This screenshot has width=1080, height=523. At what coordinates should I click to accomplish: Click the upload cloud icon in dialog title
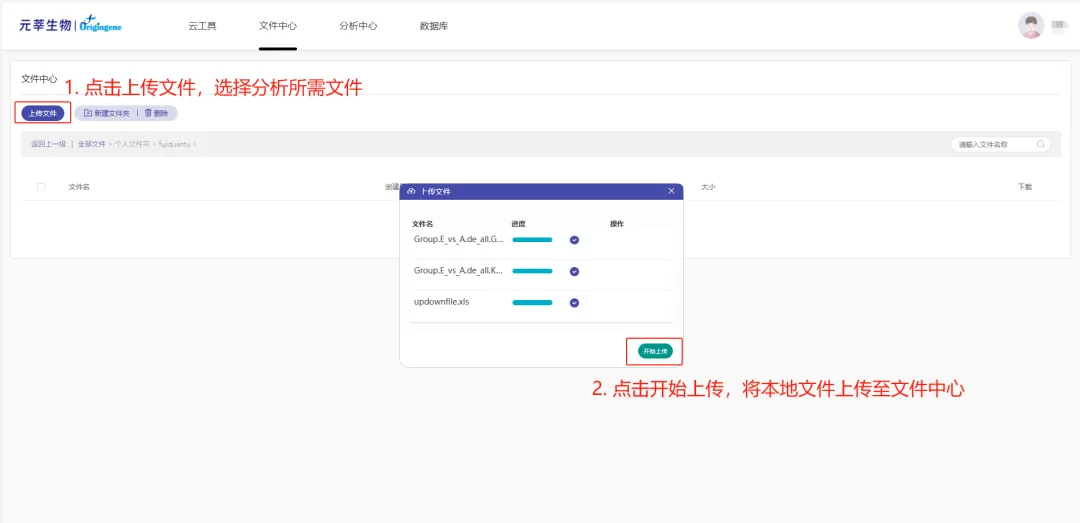point(411,192)
